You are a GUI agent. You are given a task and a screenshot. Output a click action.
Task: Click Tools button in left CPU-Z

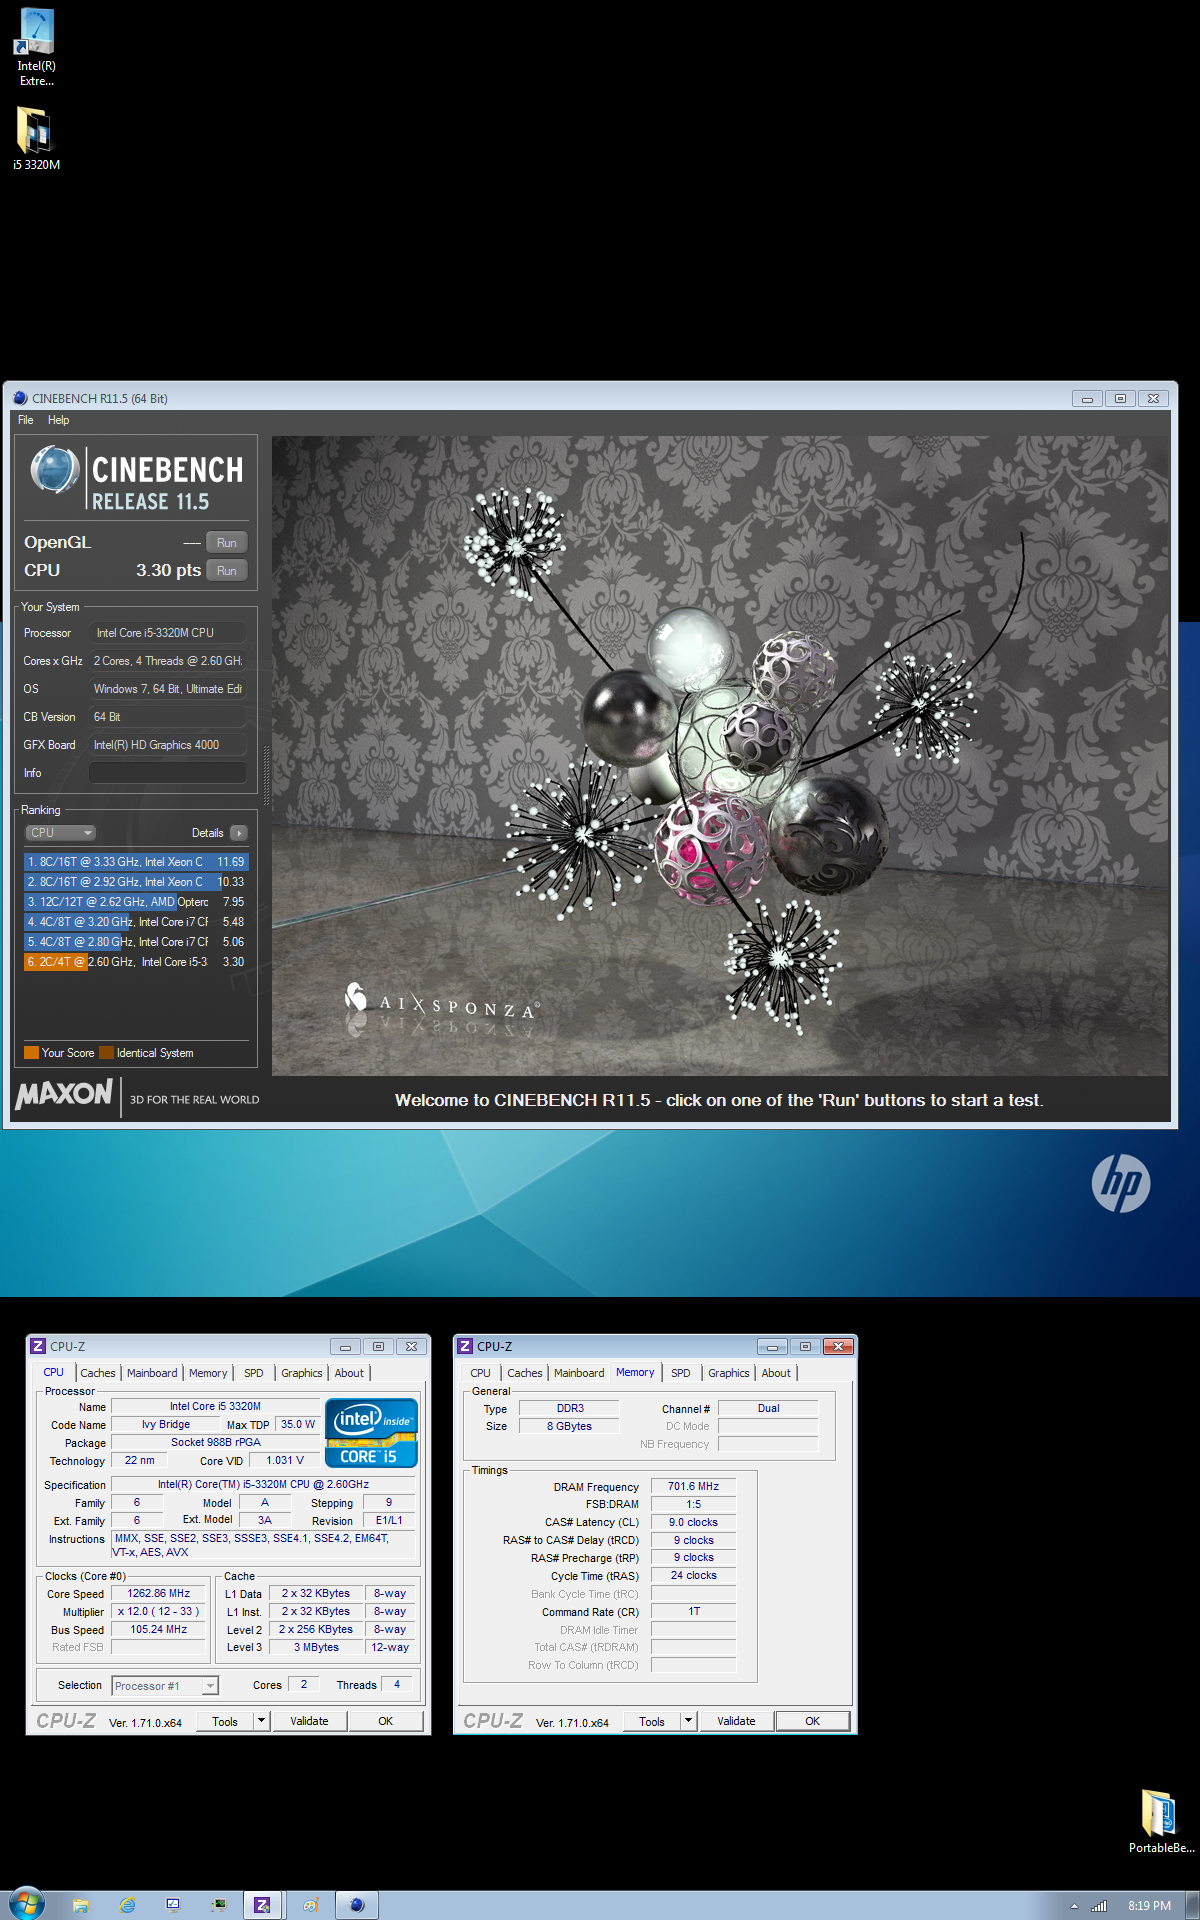(x=225, y=1721)
